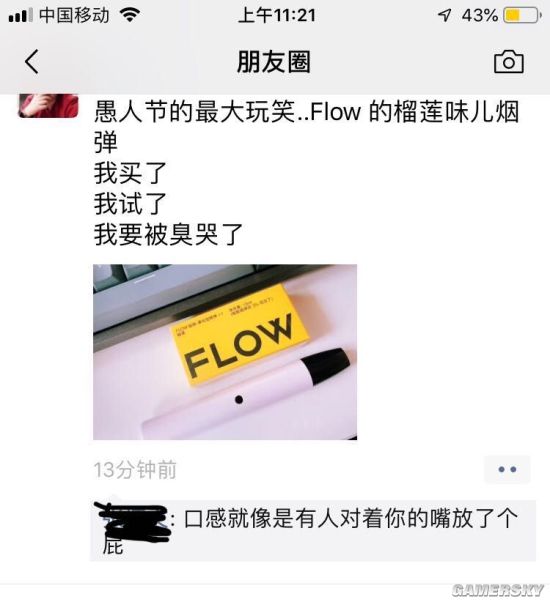Tap the back arrow in the header
Screen dimensions: 550x602
click(x=32, y=61)
